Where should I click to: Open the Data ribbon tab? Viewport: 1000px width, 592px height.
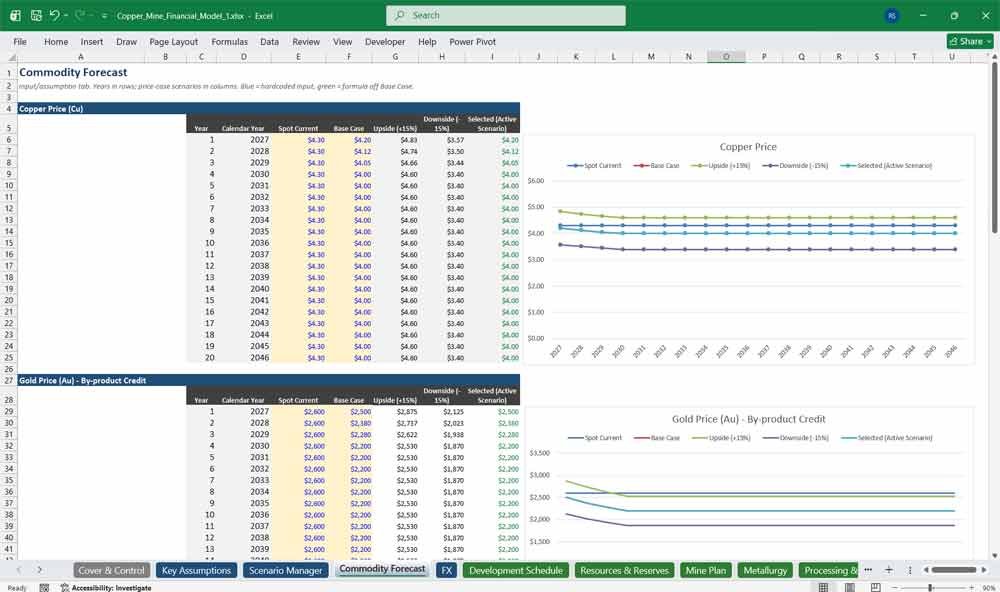point(269,41)
